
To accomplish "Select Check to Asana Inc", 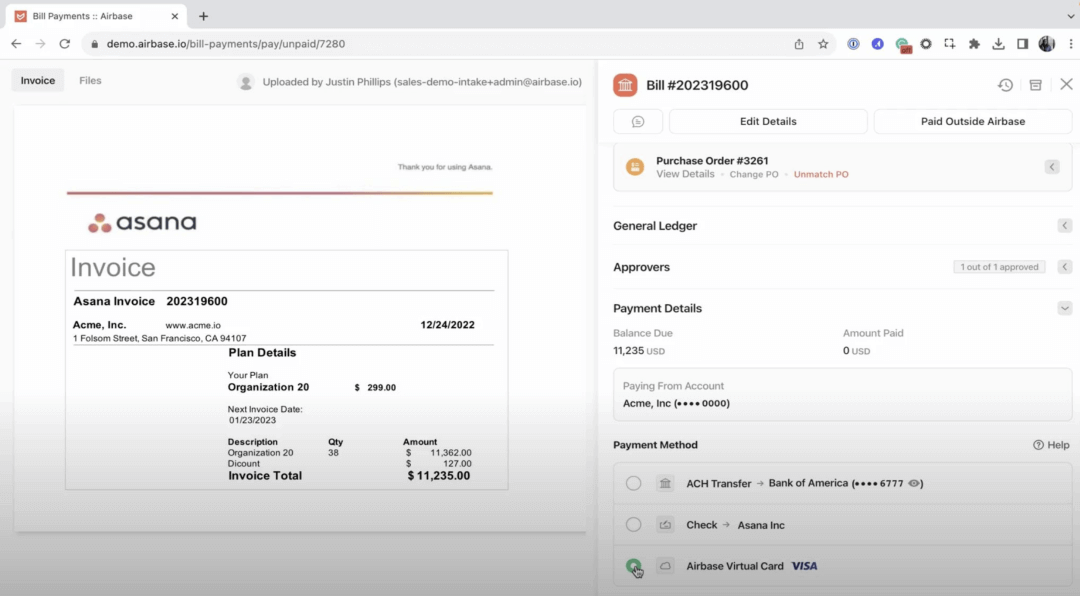I will (633, 525).
